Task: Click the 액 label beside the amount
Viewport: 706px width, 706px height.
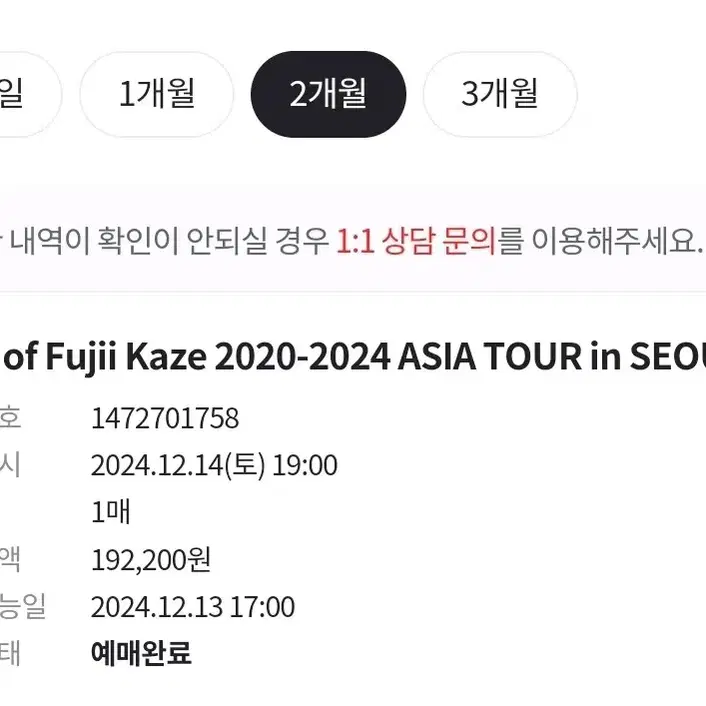Action: 10,559
